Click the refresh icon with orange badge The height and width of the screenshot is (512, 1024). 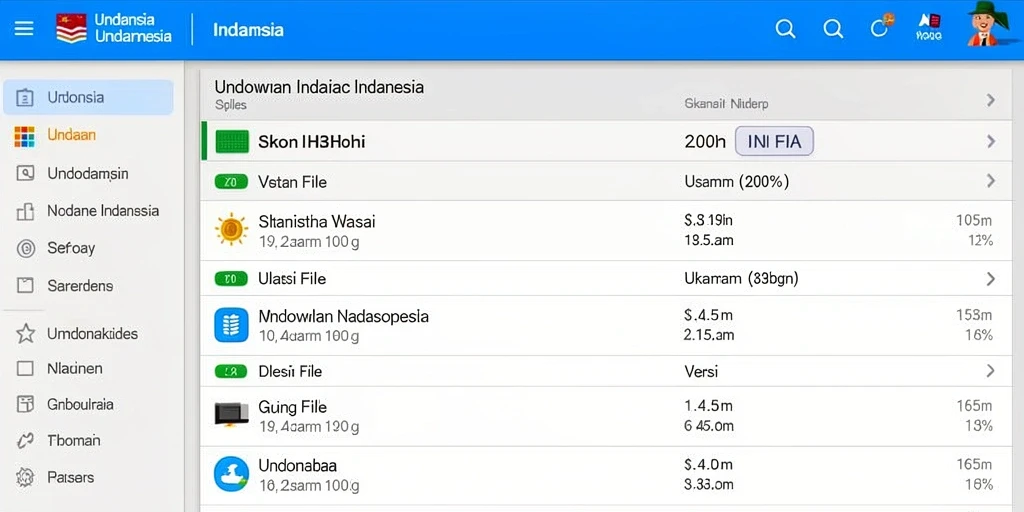[881, 27]
